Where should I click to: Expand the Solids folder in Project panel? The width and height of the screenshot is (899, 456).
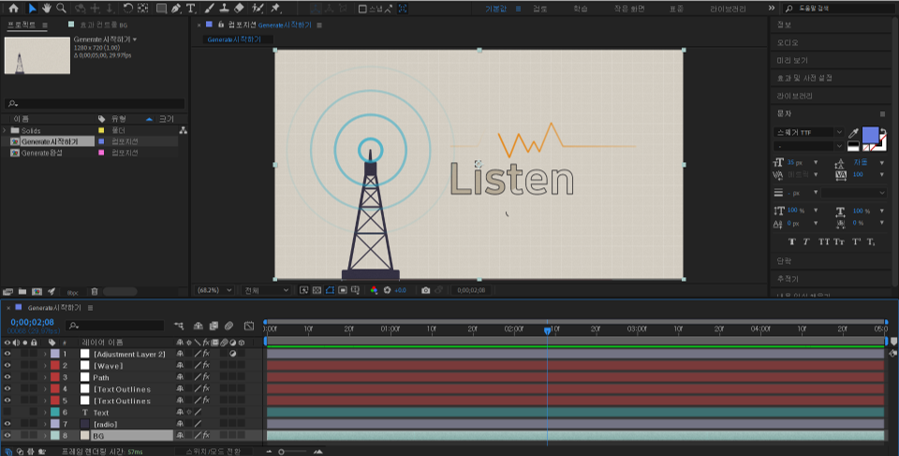5,130
